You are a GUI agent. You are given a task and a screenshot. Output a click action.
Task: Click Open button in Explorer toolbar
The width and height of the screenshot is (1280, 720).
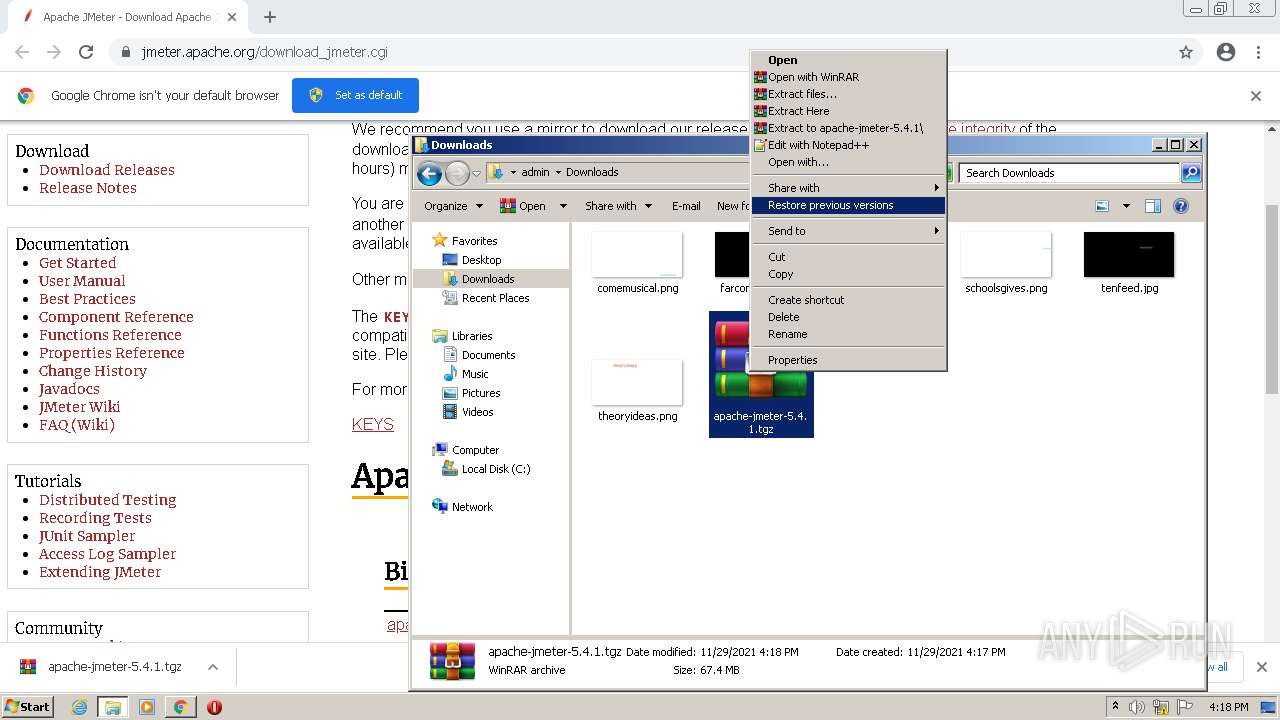pyautogui.click(x=525, y=206)
